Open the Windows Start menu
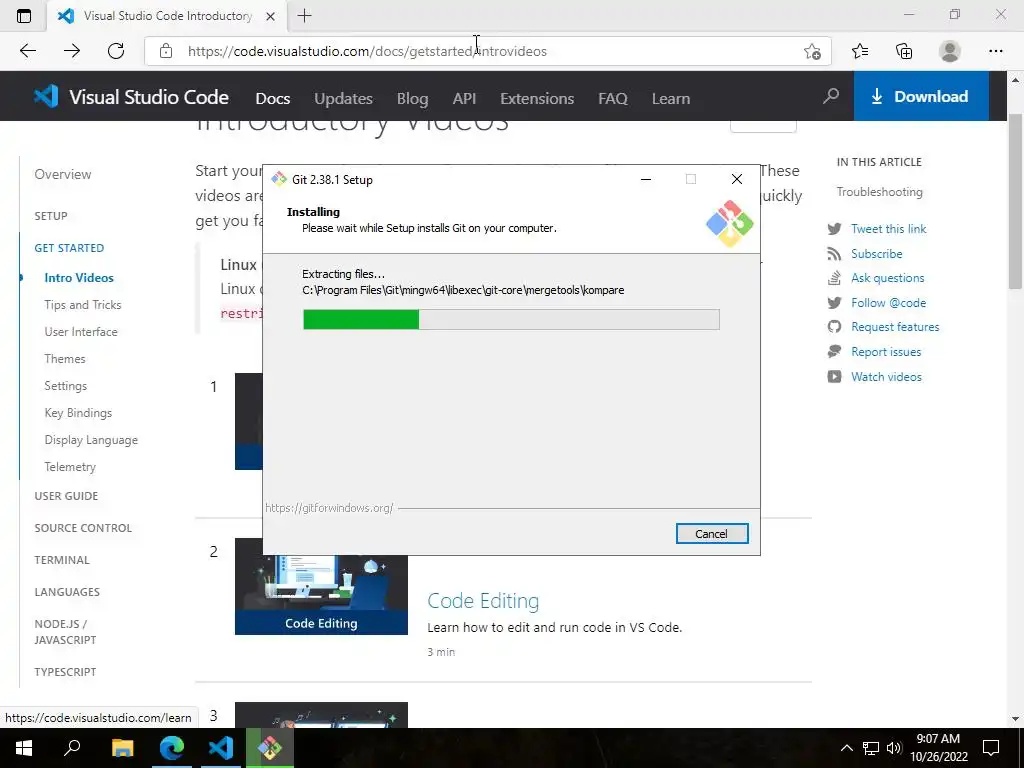 click(x=24, y=748)
